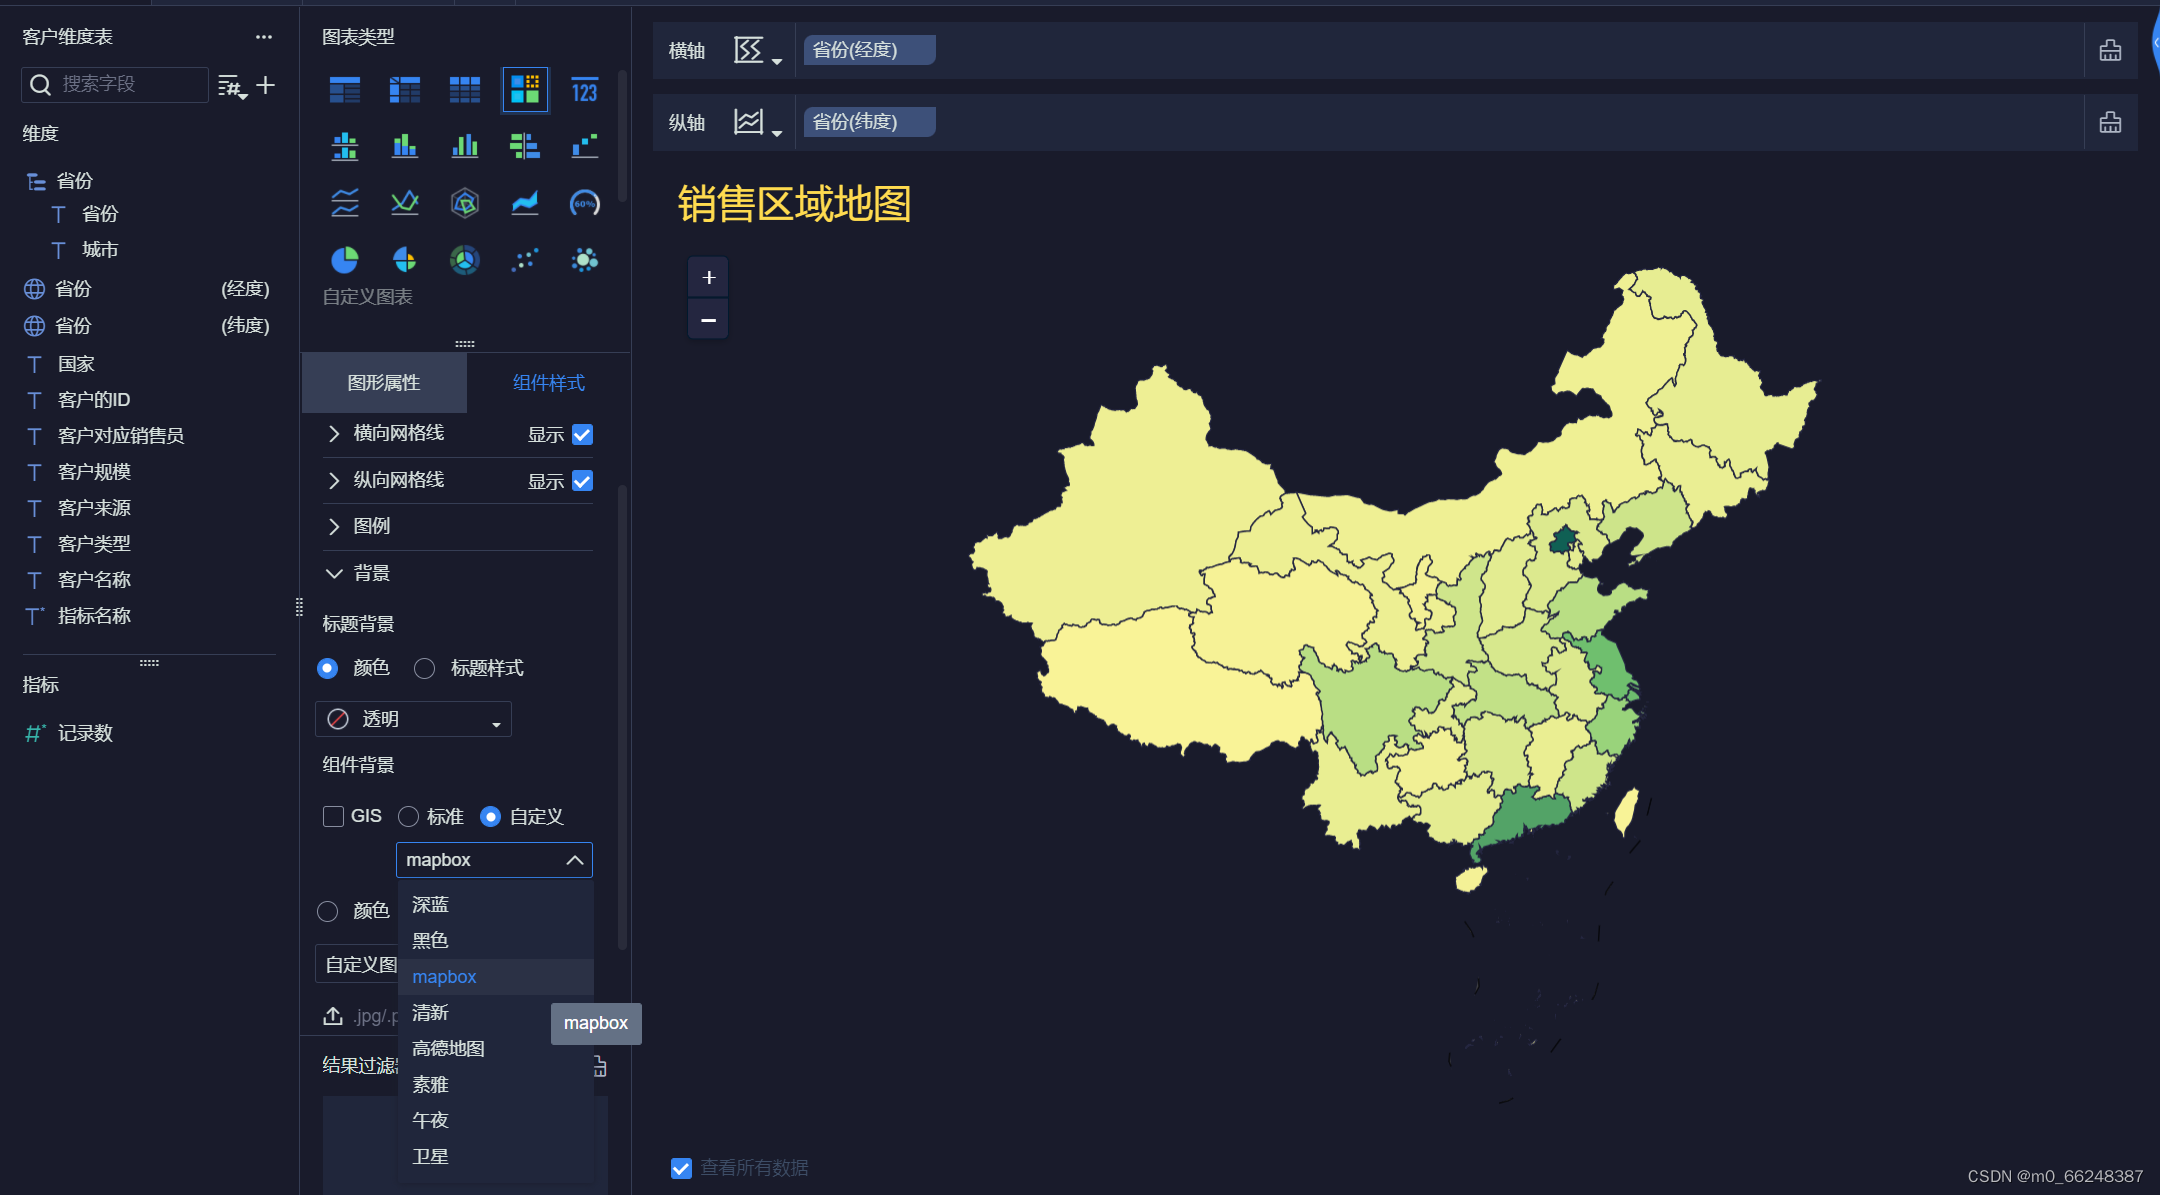Screen dimensions: 2160x1195
Task: Toggle the 查看所有数据 checkbox
Action: (681, 1168)
